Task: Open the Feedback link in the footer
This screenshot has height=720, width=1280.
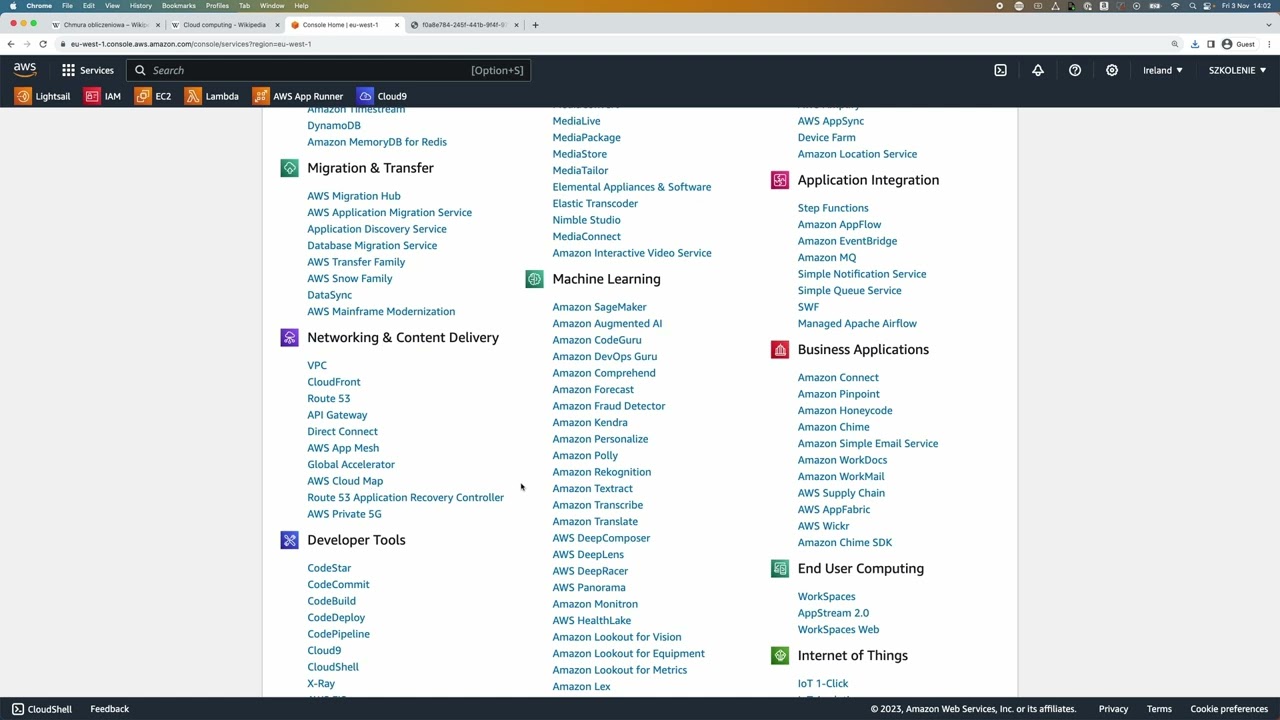Action: click(110, 709)
